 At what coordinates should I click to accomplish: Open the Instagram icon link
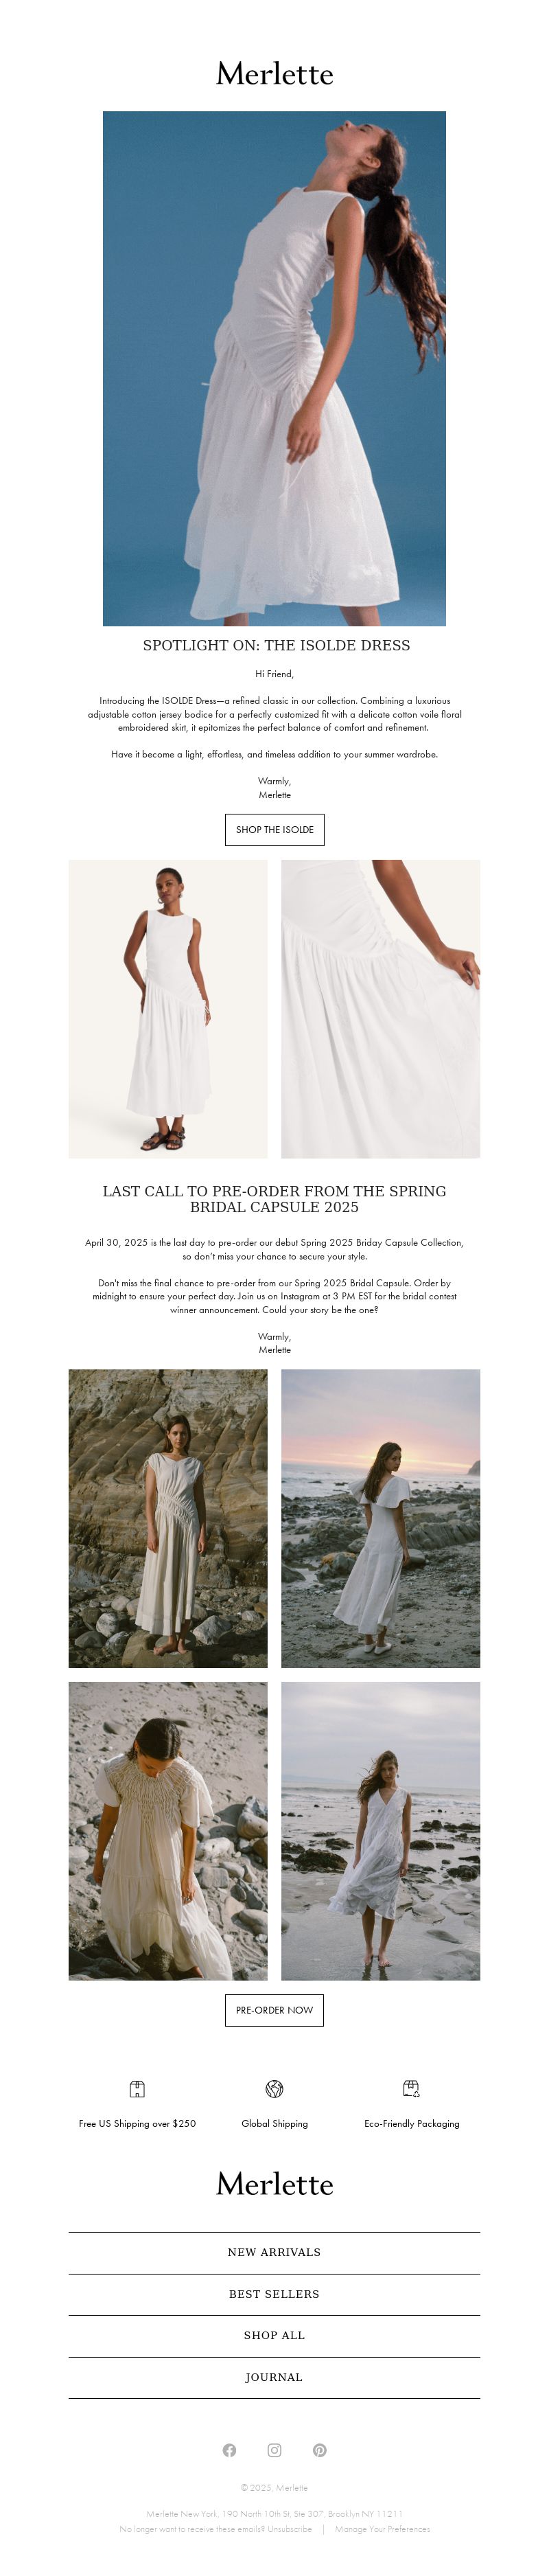[274, 2449]
